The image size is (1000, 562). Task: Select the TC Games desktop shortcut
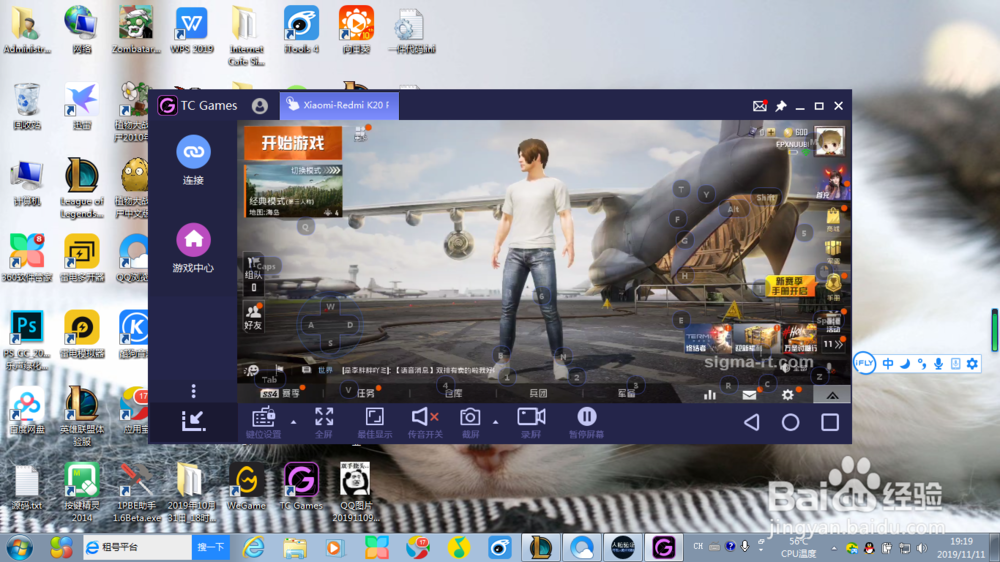301,487
